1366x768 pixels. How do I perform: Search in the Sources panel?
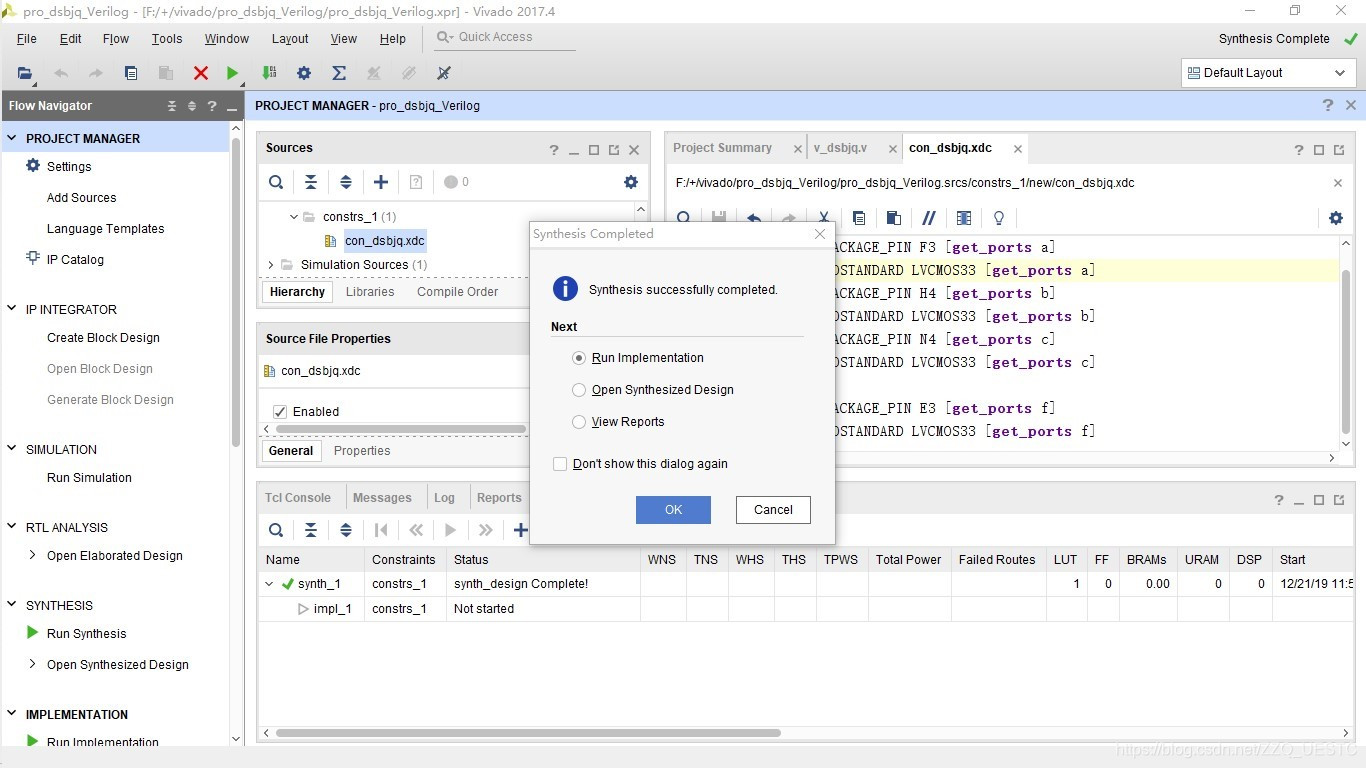coord(276,182)
